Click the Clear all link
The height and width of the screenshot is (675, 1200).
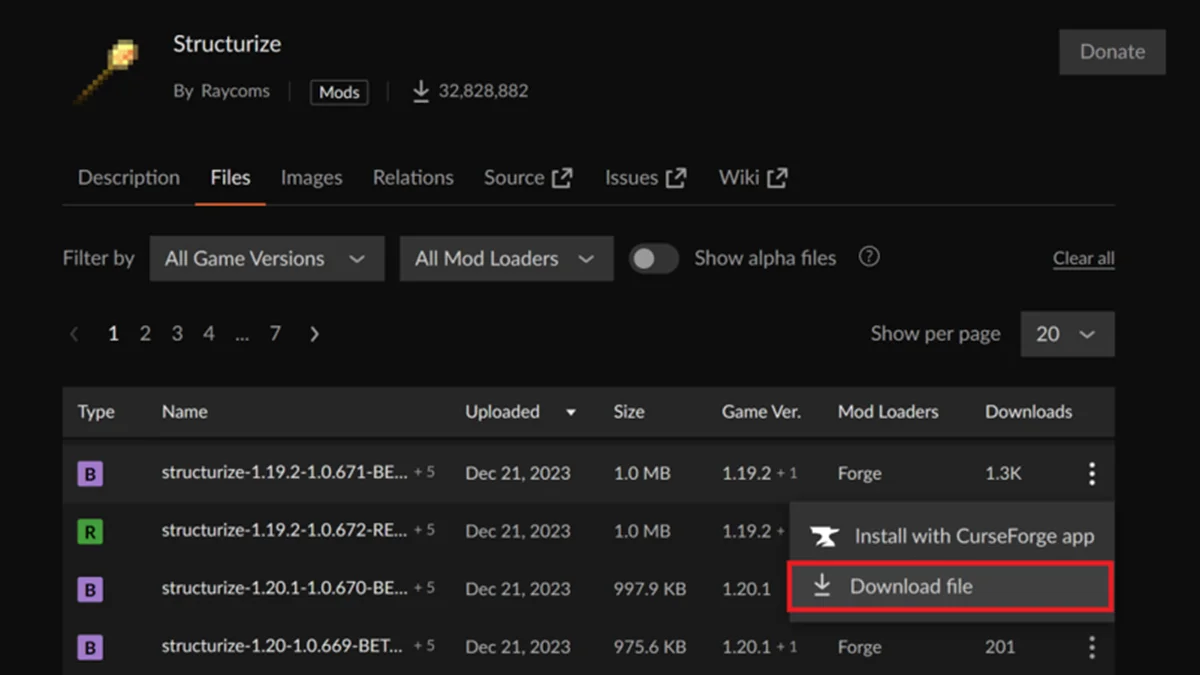[x=1083, y=257]
